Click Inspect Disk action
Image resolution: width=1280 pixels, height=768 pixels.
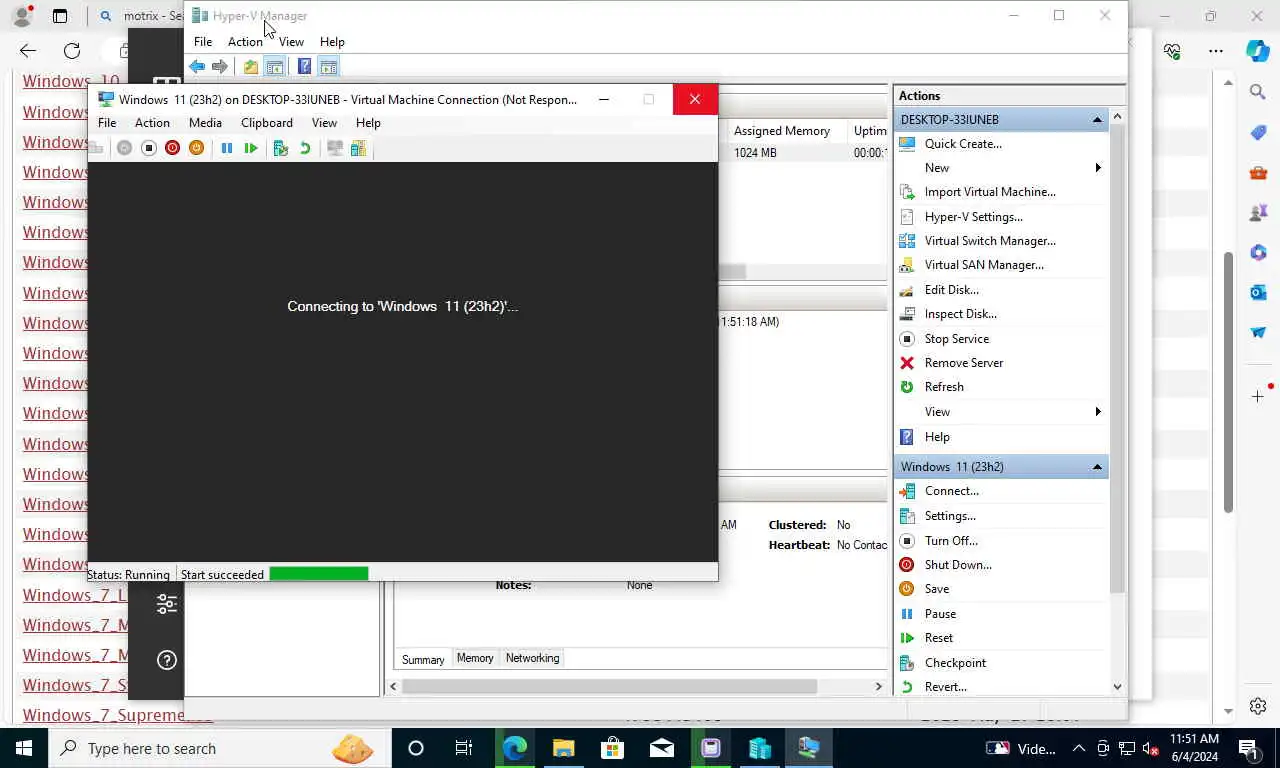(960, 314)
